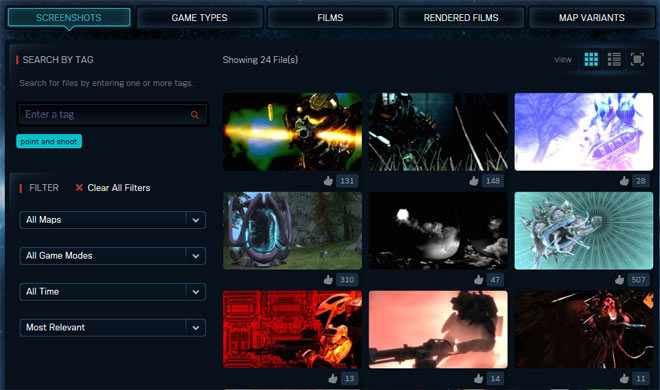Click the 'SEARCH BY TAG' heading
This screenshot has height=390, width=660.
(58, 60)
